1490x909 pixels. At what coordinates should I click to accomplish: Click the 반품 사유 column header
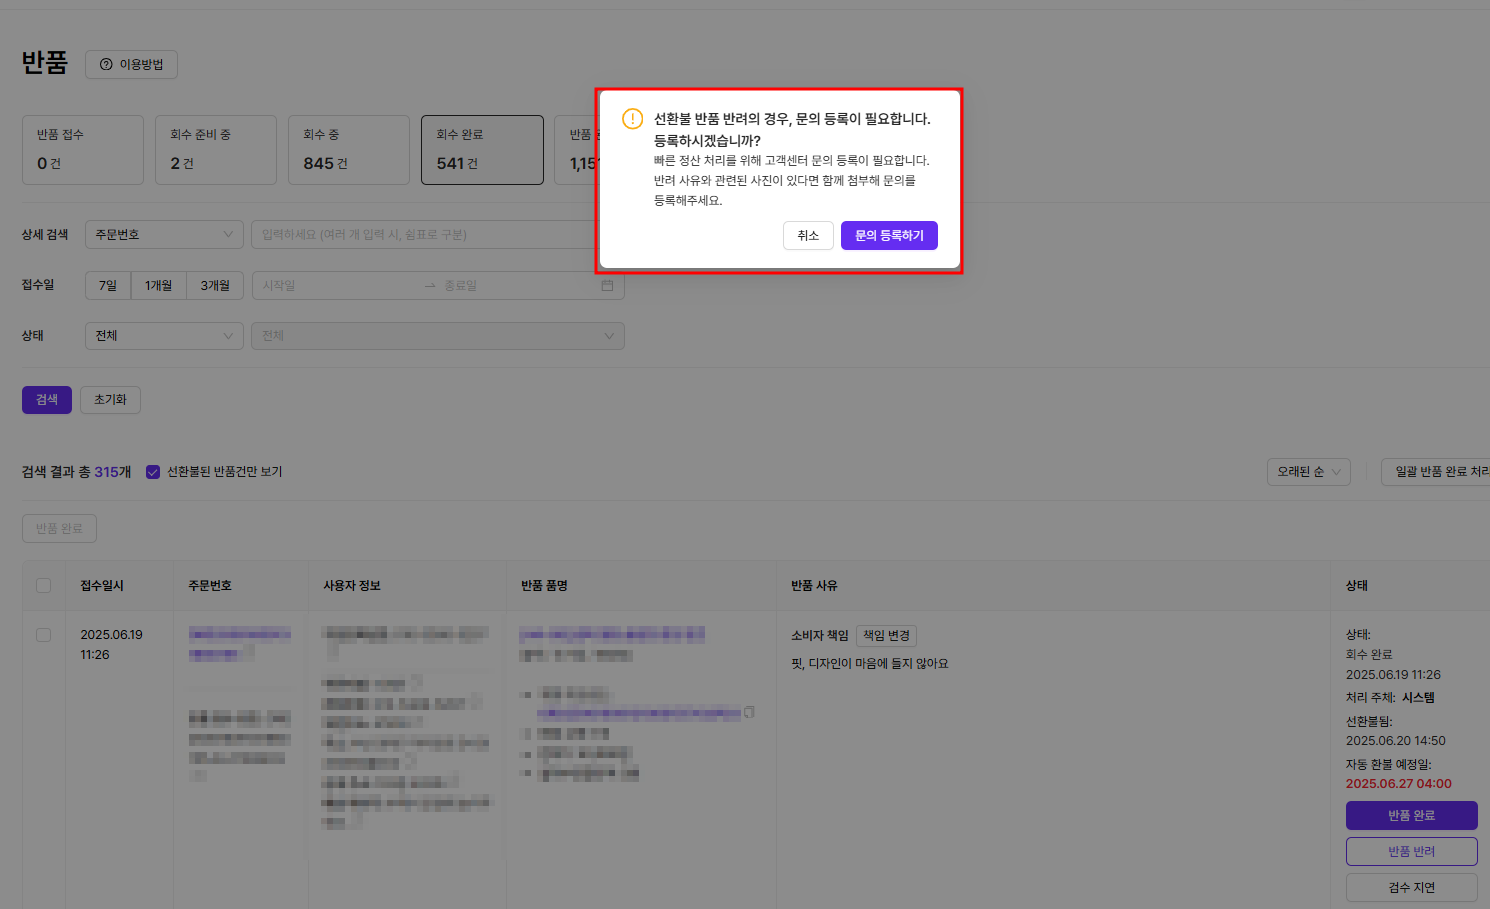coord(814,585)
